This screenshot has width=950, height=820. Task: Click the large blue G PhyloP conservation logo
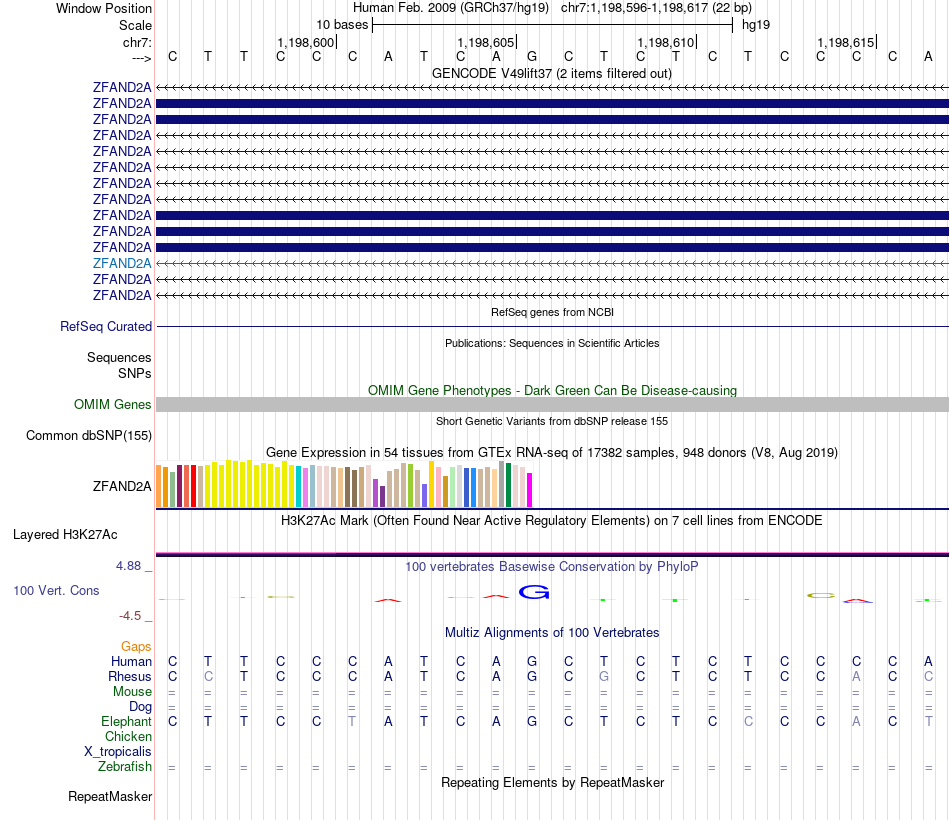coord(534,592)
